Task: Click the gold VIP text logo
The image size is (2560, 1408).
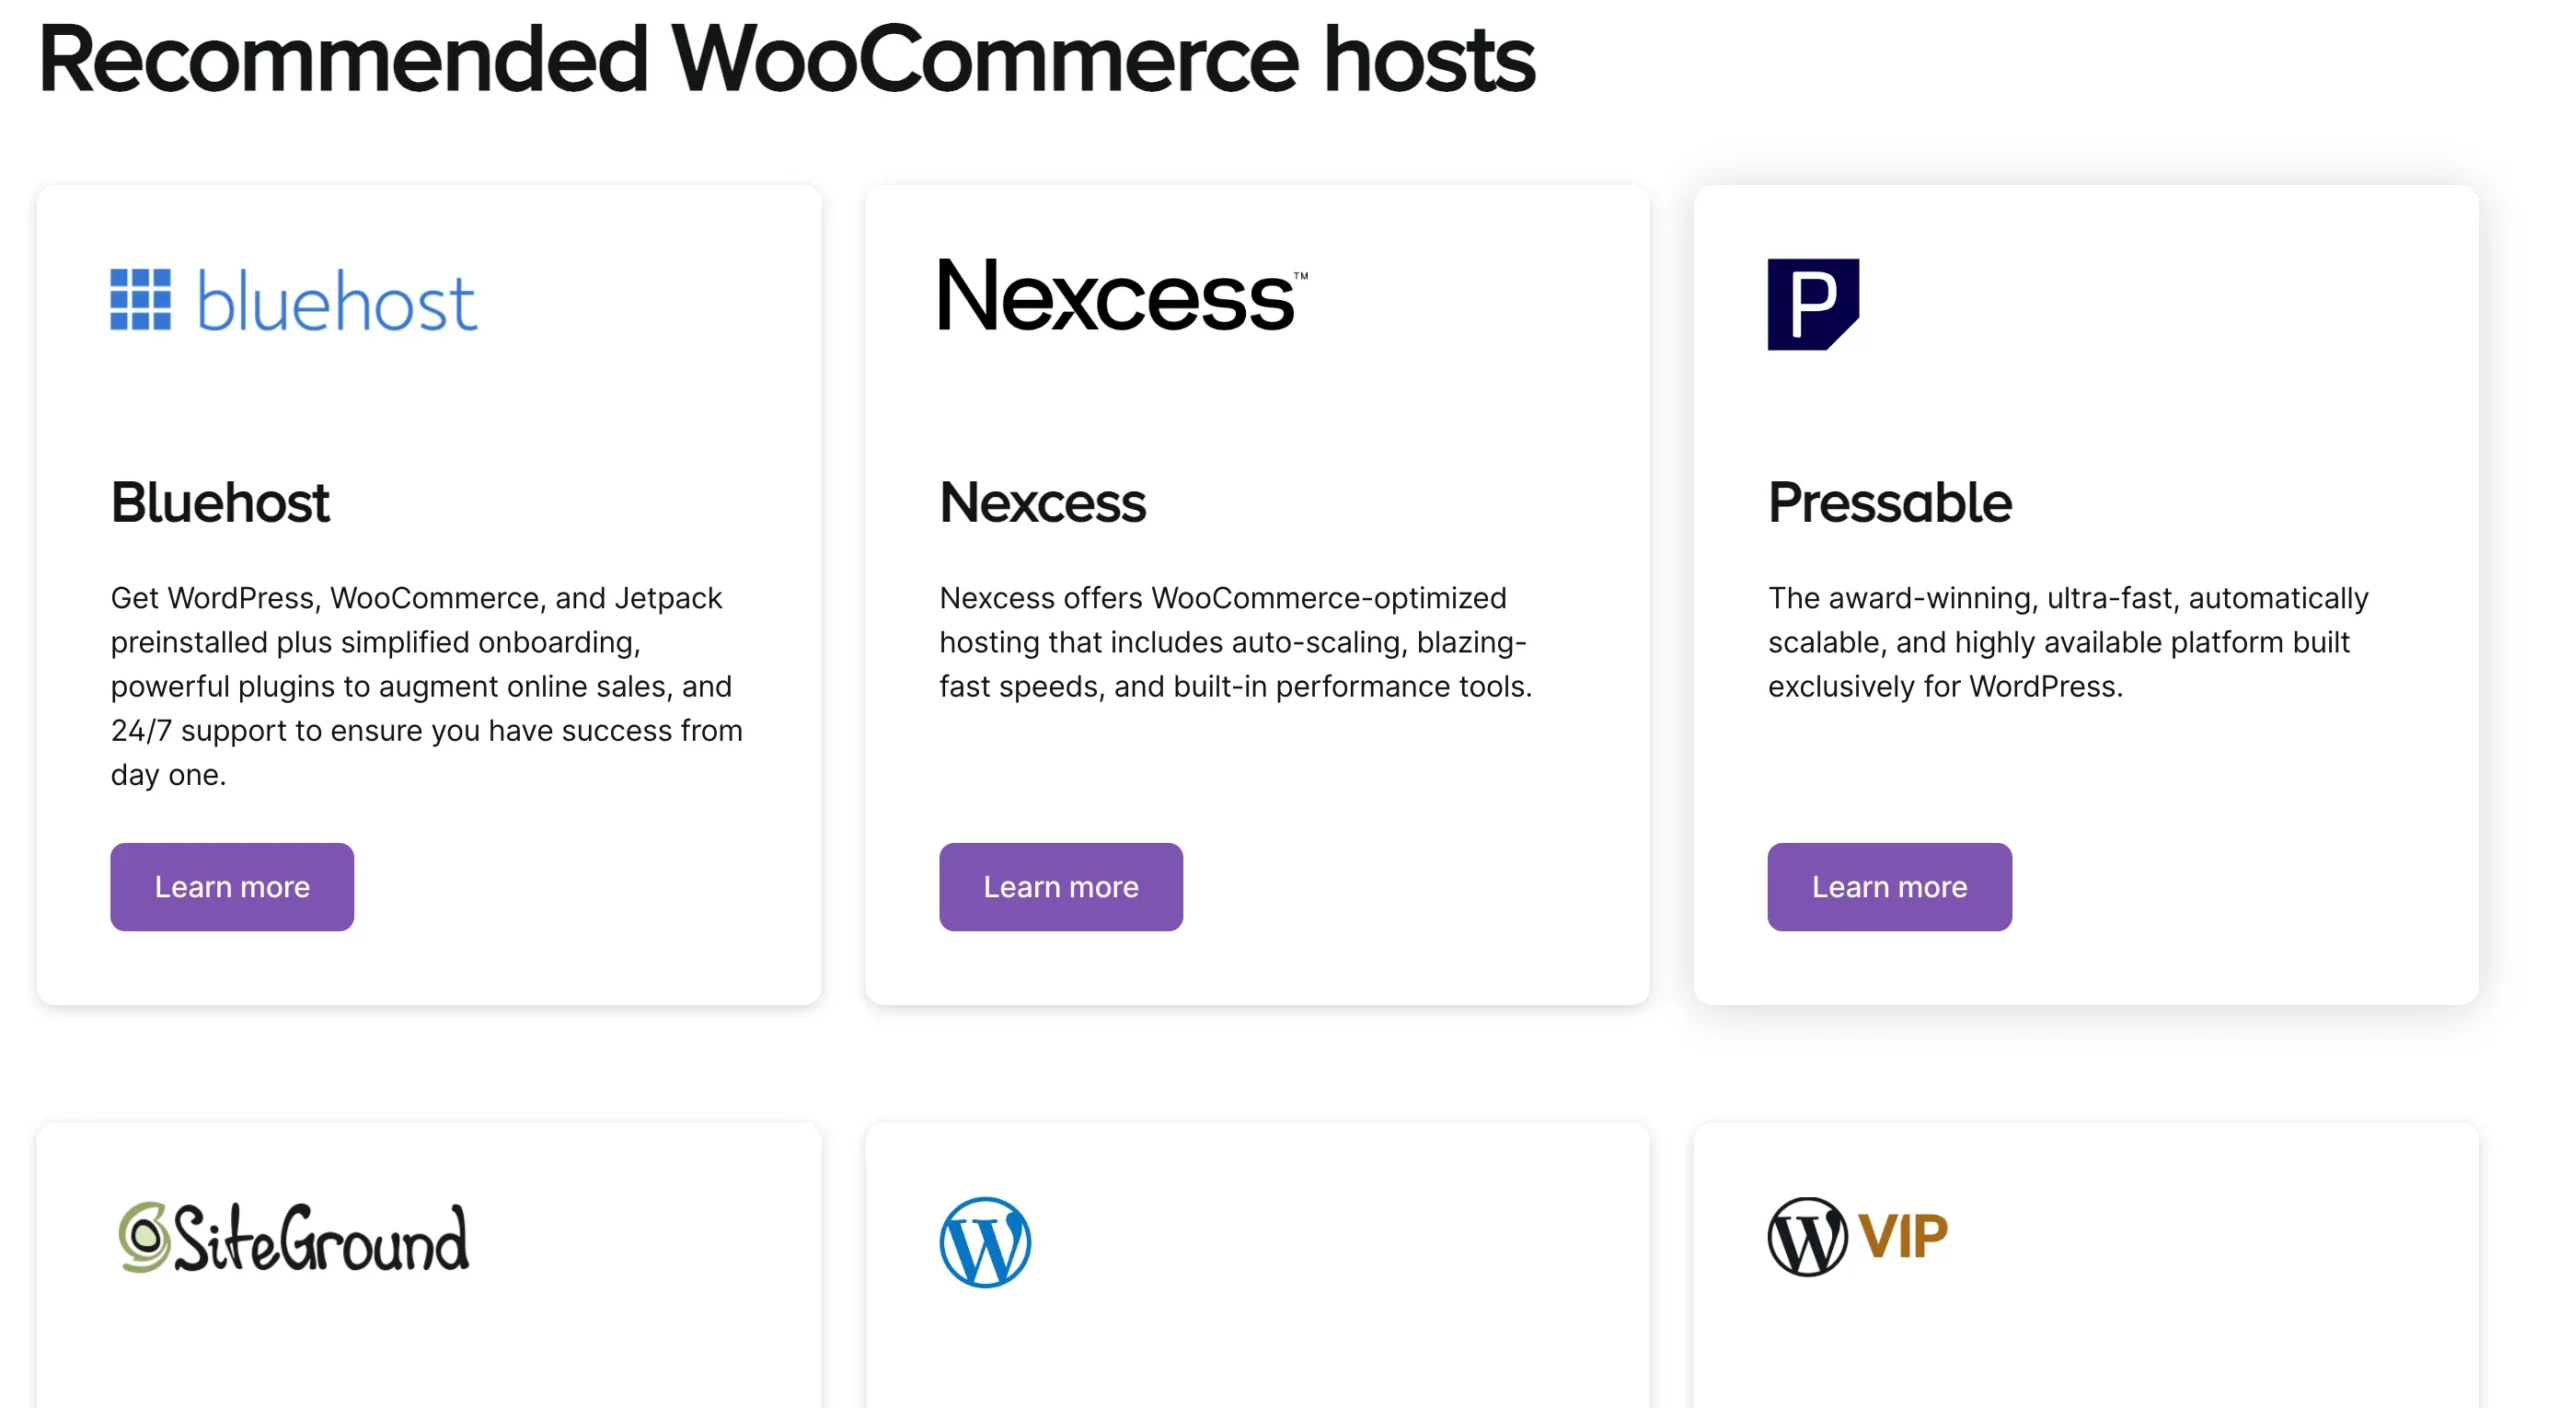Action: pyautogui.click(x=1903, y=1237)
